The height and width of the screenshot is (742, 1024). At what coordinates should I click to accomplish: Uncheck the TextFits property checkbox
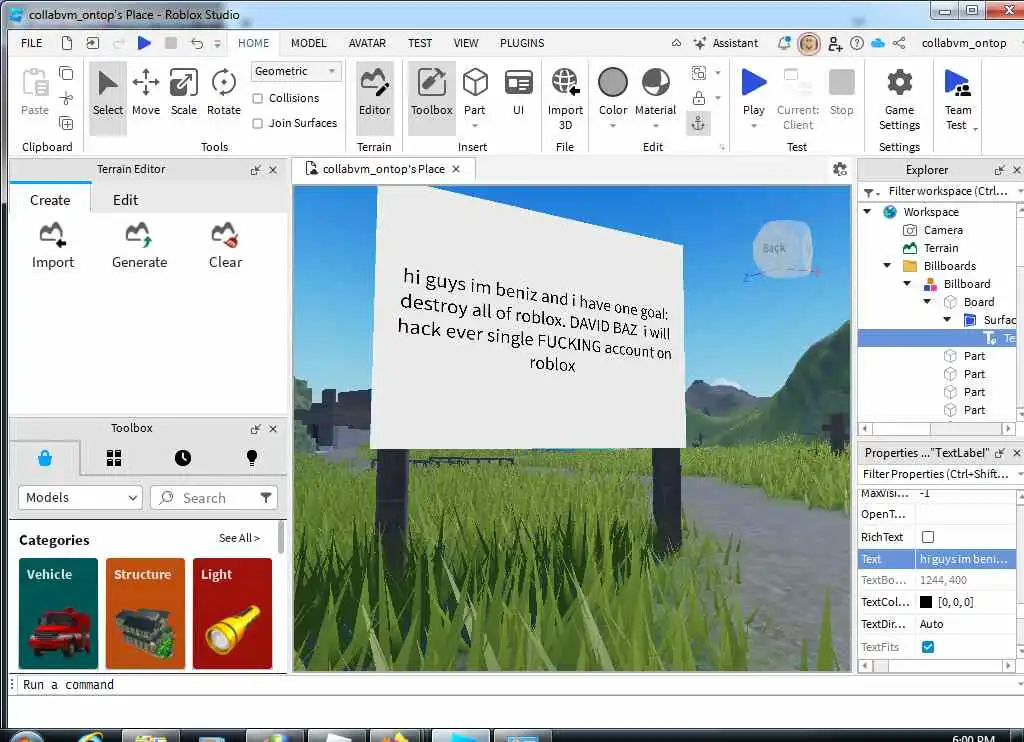927,647
